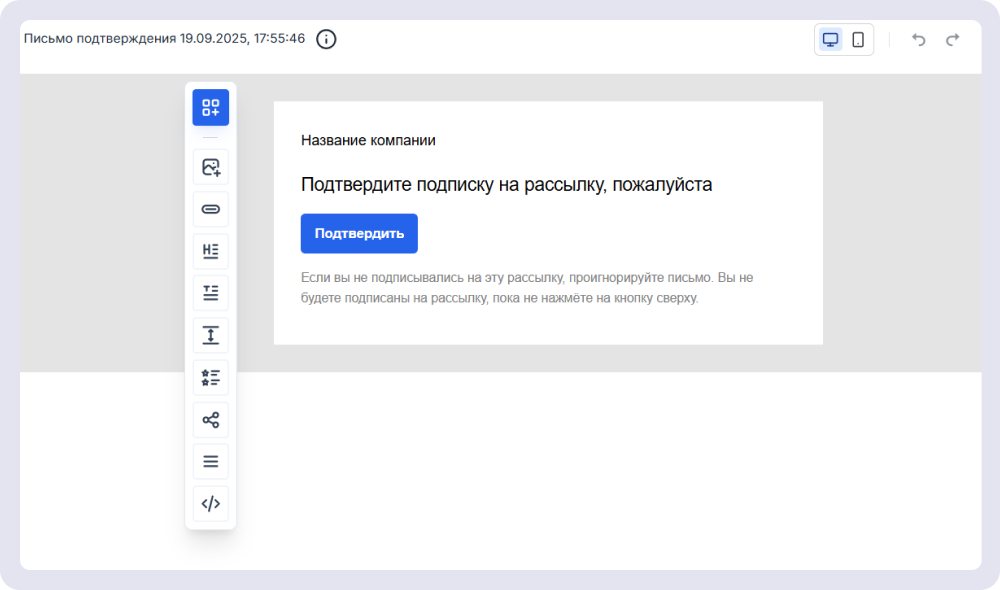Open the HTML code block tool
Viewport: 1000px width, 590px height.
click(x=210, y=503)
